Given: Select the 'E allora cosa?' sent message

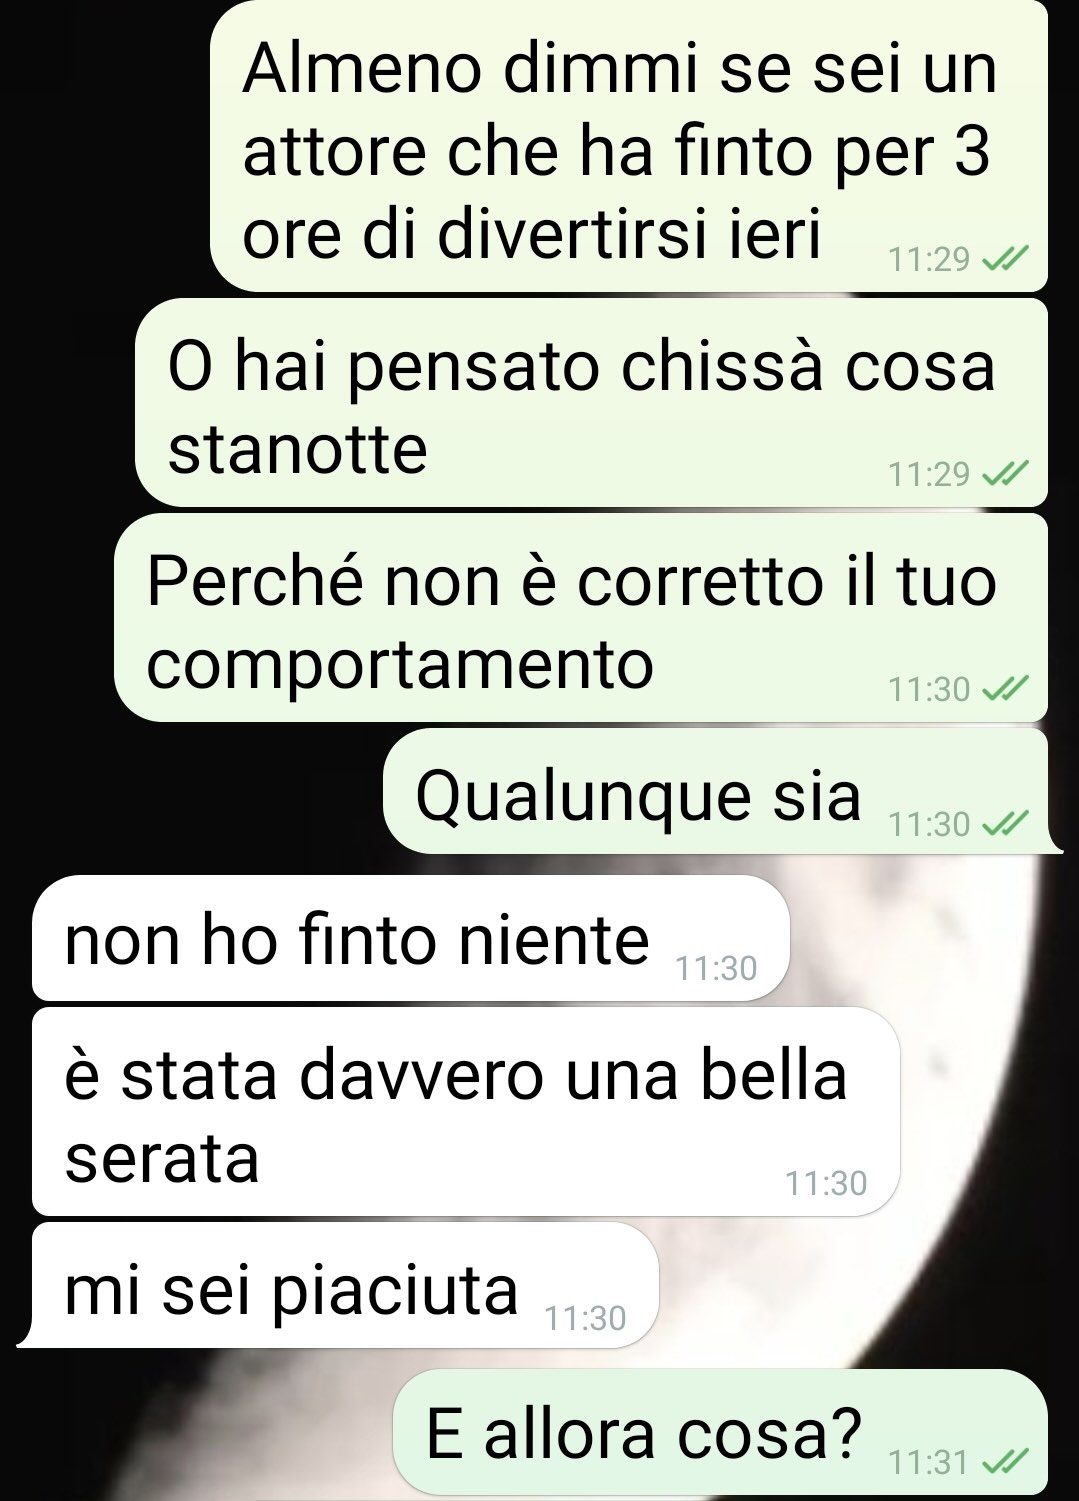Looking at the screenshot, I should [x=721, y=1432].
